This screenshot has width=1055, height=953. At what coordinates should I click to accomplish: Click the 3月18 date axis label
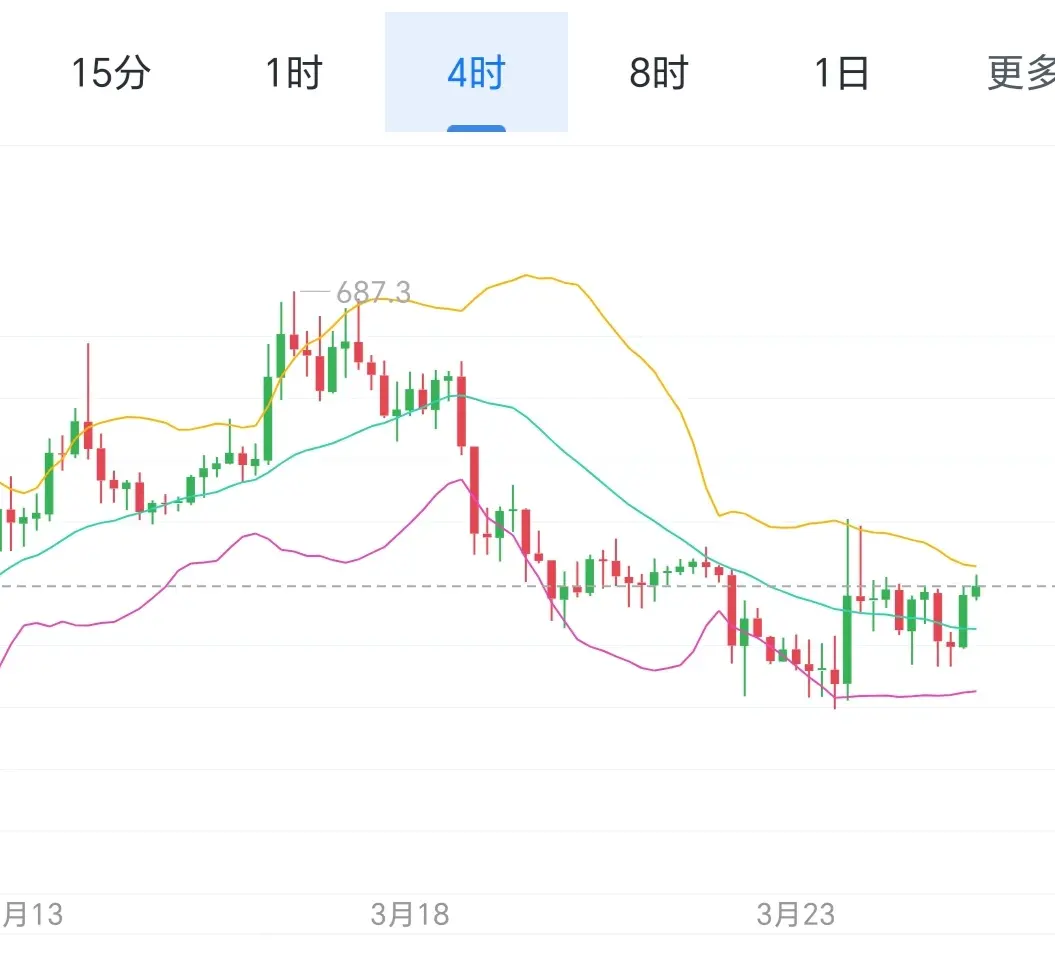[410, 914]
